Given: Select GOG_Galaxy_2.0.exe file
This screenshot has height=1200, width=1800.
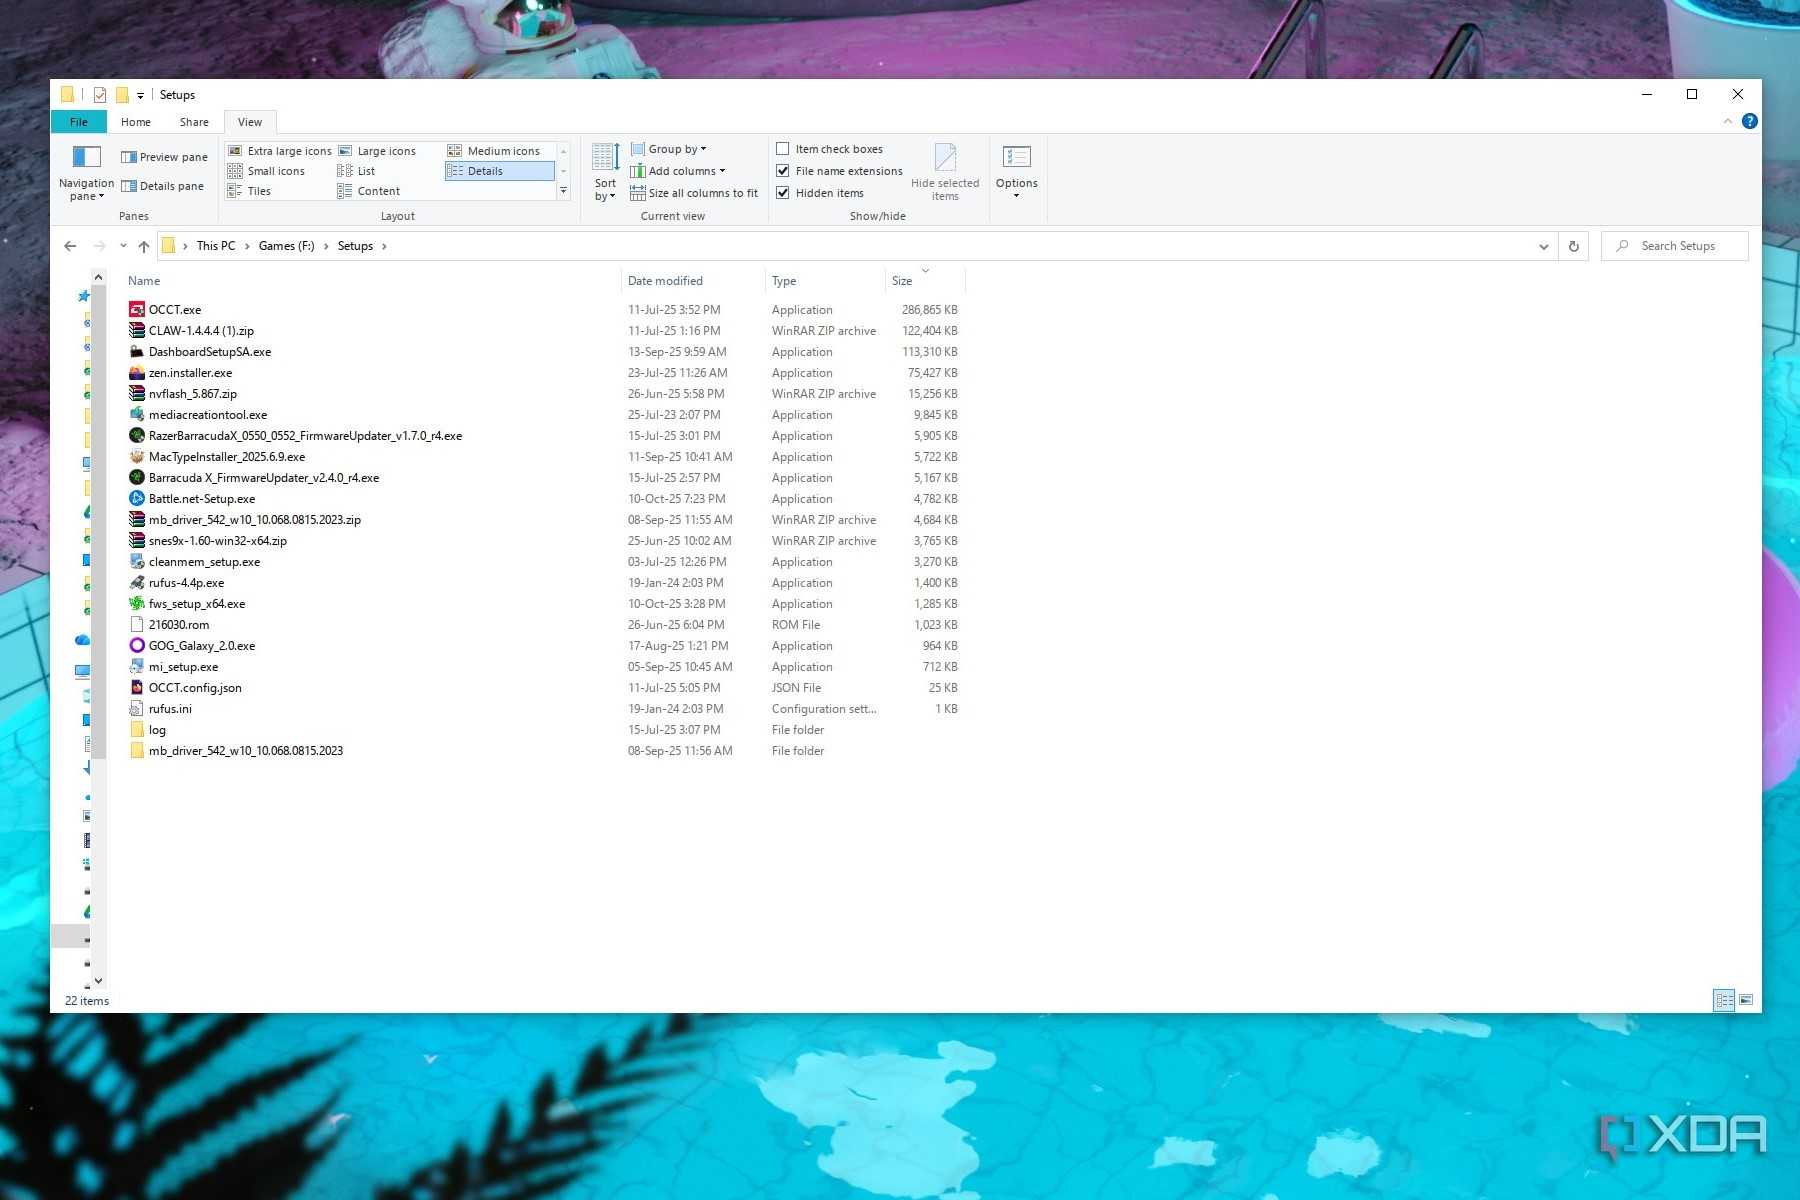Looking at the screenshot, I should coord(202,646).
